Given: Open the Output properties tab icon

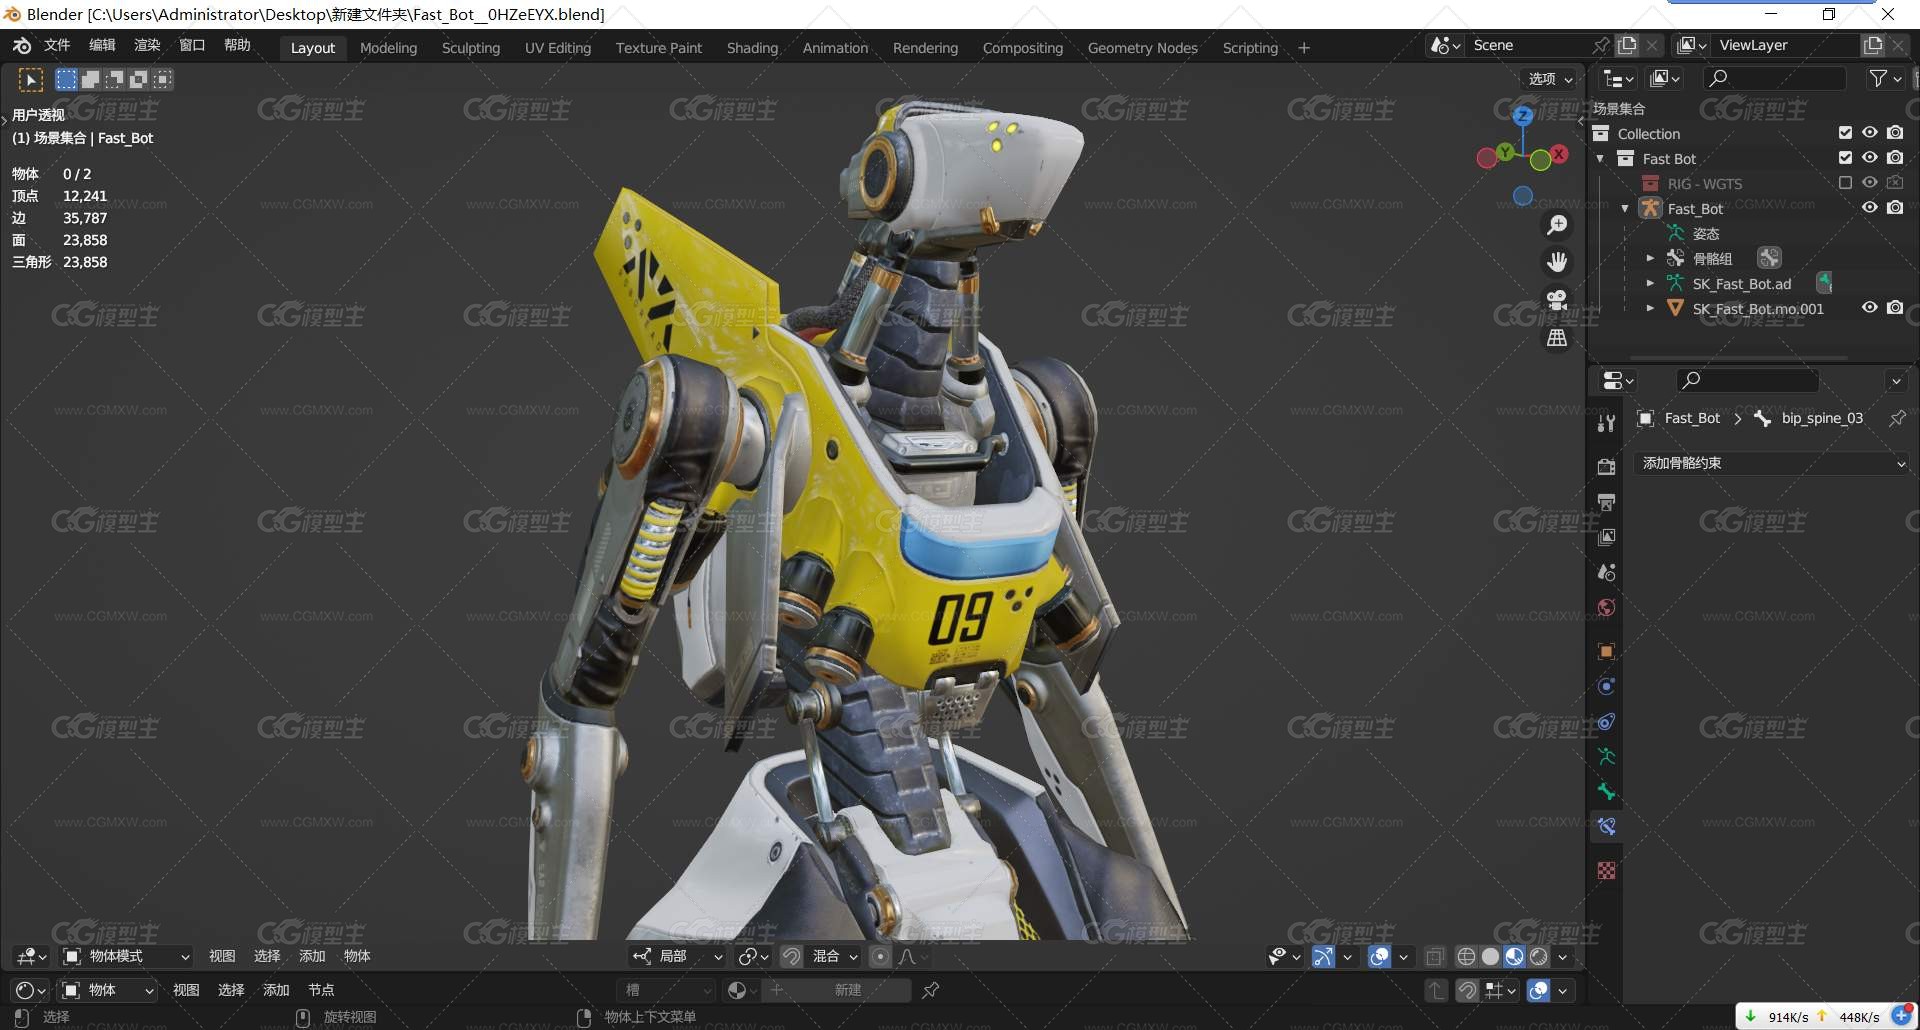Looking at the screenshot, I should [x=1606, y=502].
